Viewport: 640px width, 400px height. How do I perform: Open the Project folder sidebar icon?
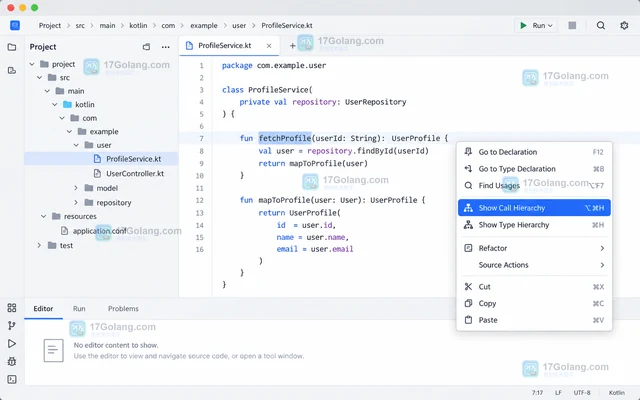(12, 47)
